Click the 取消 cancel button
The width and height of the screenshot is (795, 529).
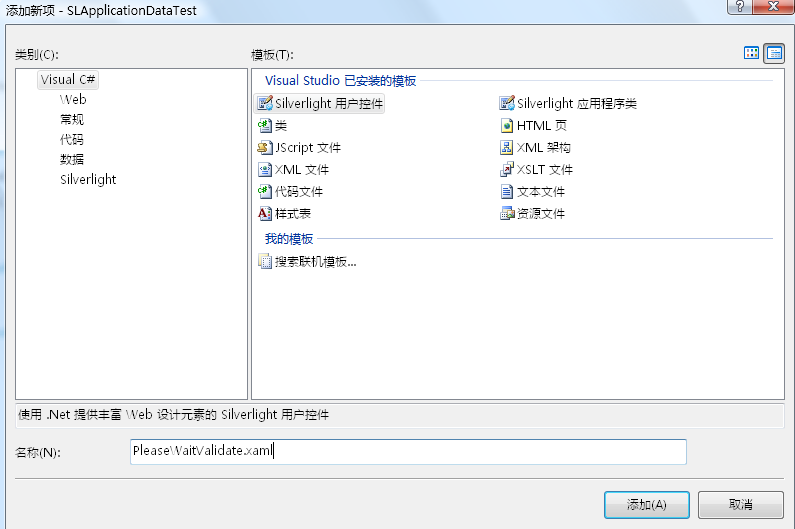[x=741, y=504]
